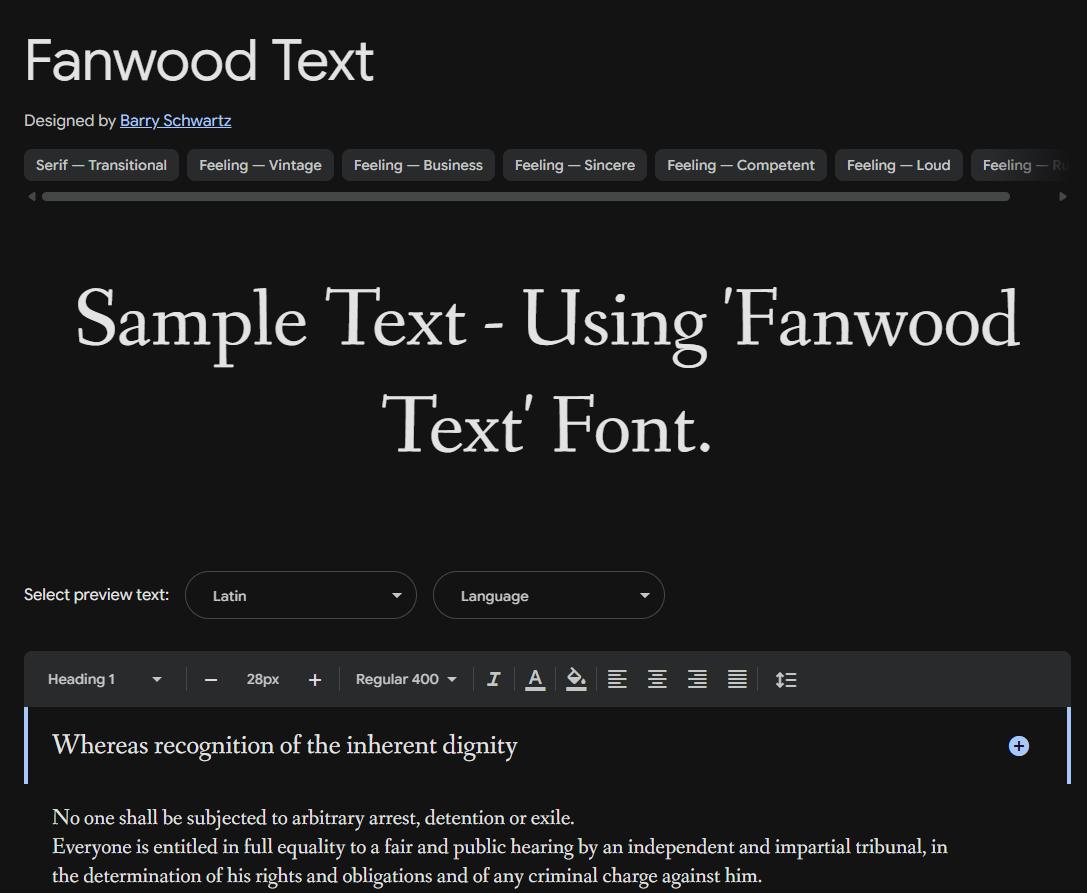This screenshot has width=1087, height=893.
Task: Click the 'No one shall be subjected' paragraph line
Action: [313, 818]
